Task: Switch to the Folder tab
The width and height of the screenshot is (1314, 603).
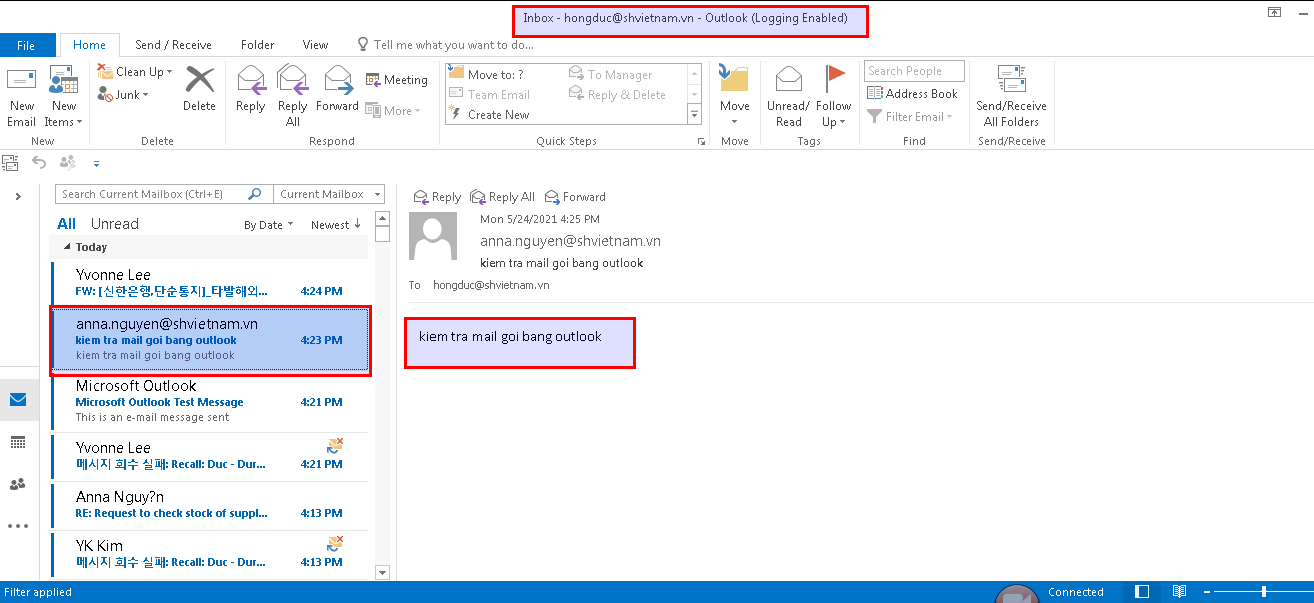Action: 257,45
